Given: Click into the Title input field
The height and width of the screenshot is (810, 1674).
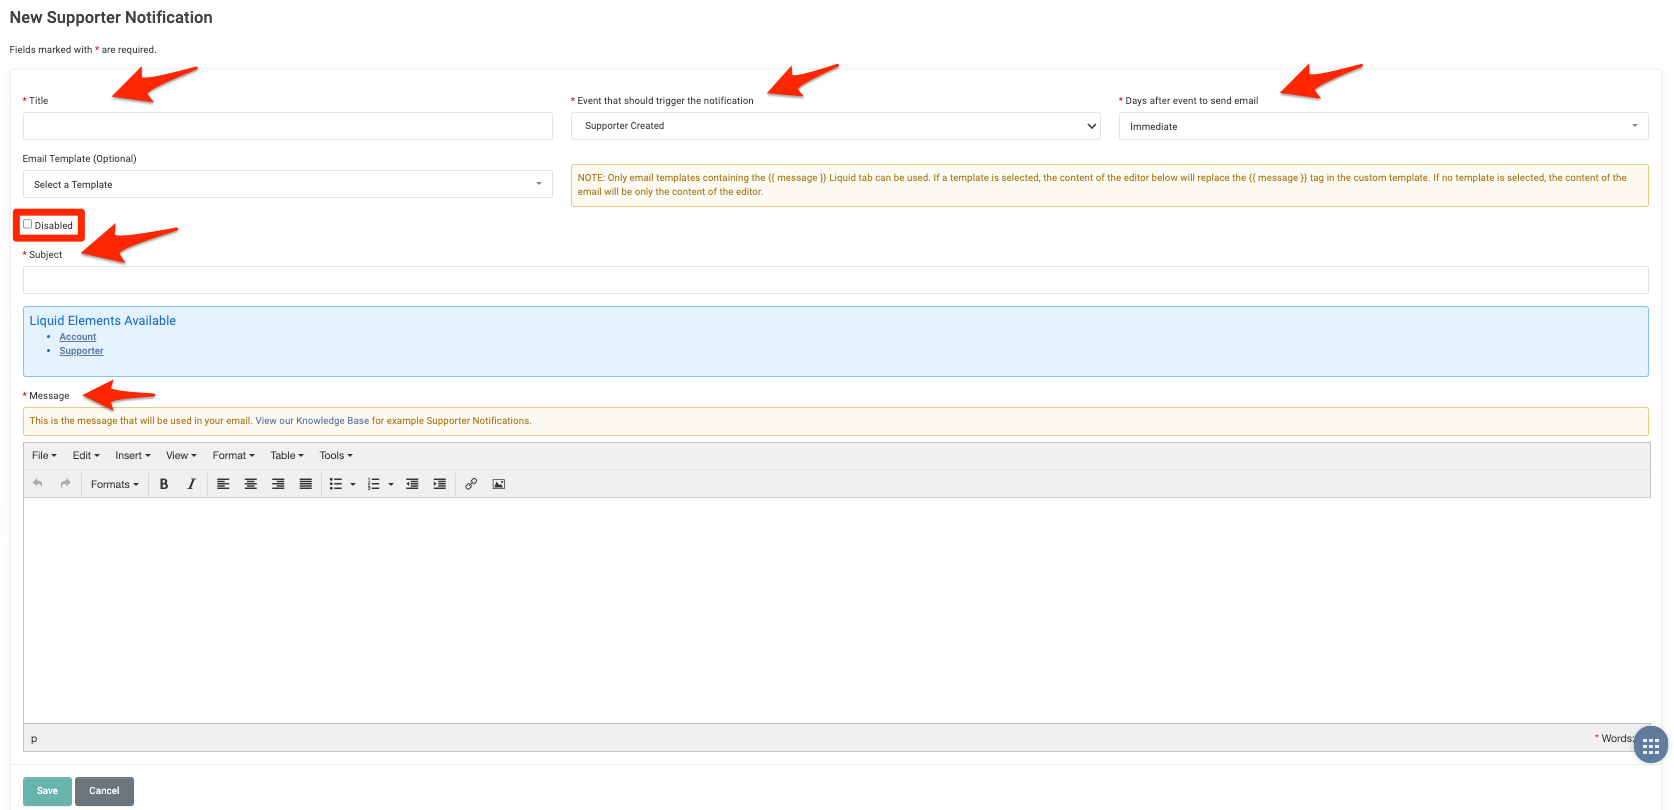Looking at the screenshot, I should pos(288,126).
